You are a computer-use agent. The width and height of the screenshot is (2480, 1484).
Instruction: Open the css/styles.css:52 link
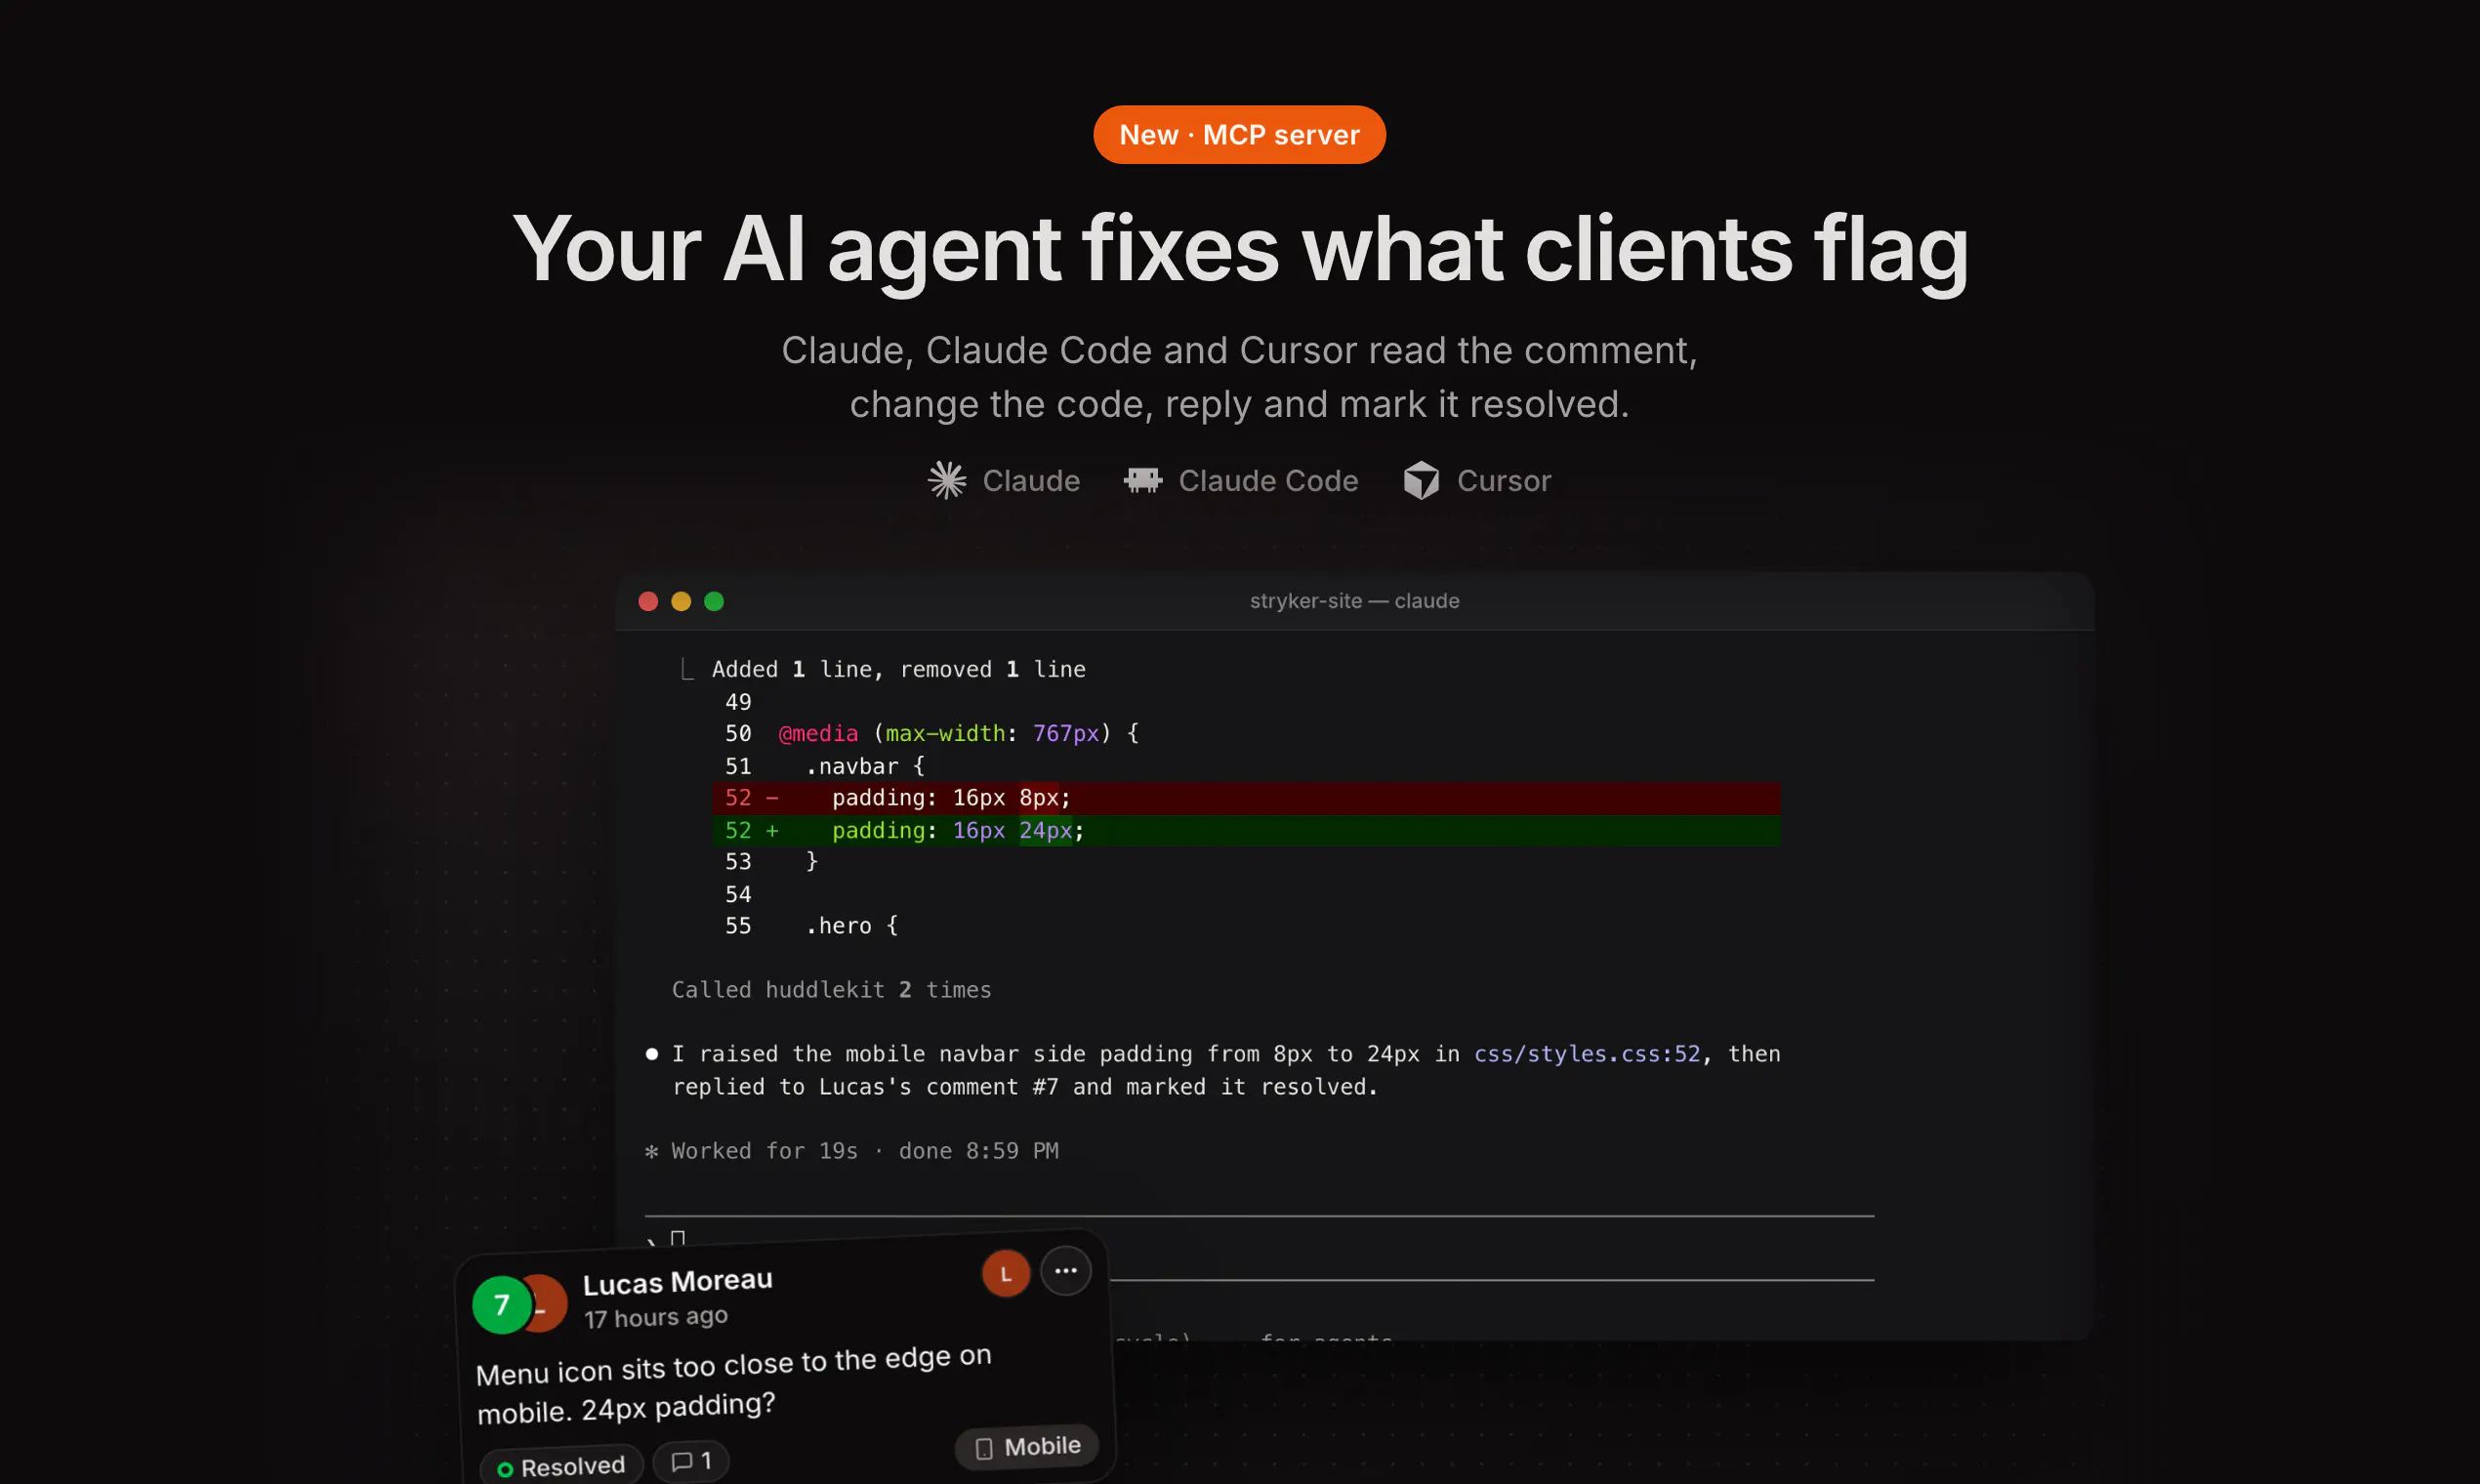(x=1586, y=1054)
